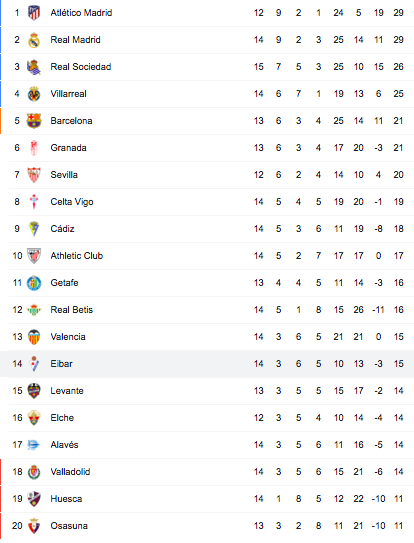Select the Alavés team name
The image size is (414, 543).
pyautogui.click(x=64, y=445)
